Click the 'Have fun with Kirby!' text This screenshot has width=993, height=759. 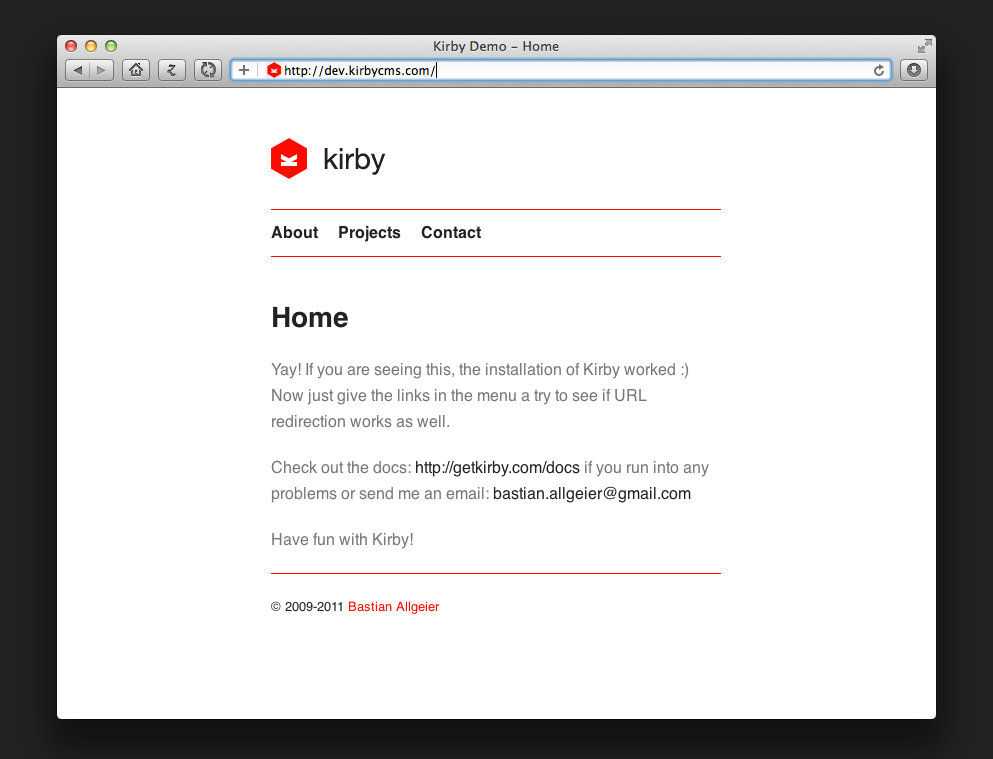[342, 539]
